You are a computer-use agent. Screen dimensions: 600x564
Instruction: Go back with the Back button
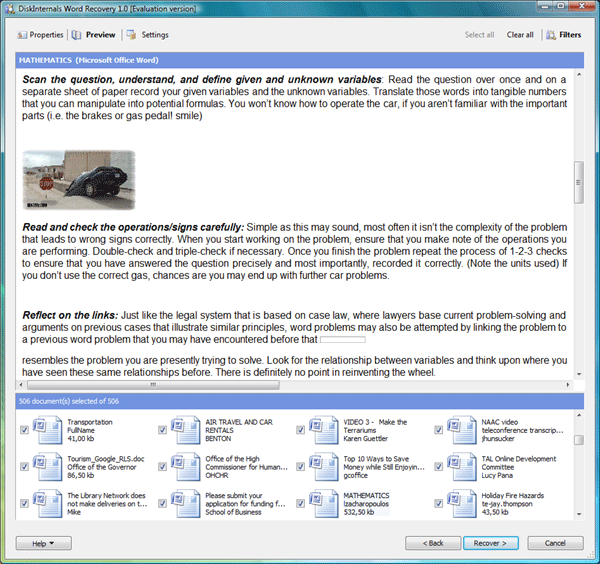pyautogui.click(x=432, y=543)
